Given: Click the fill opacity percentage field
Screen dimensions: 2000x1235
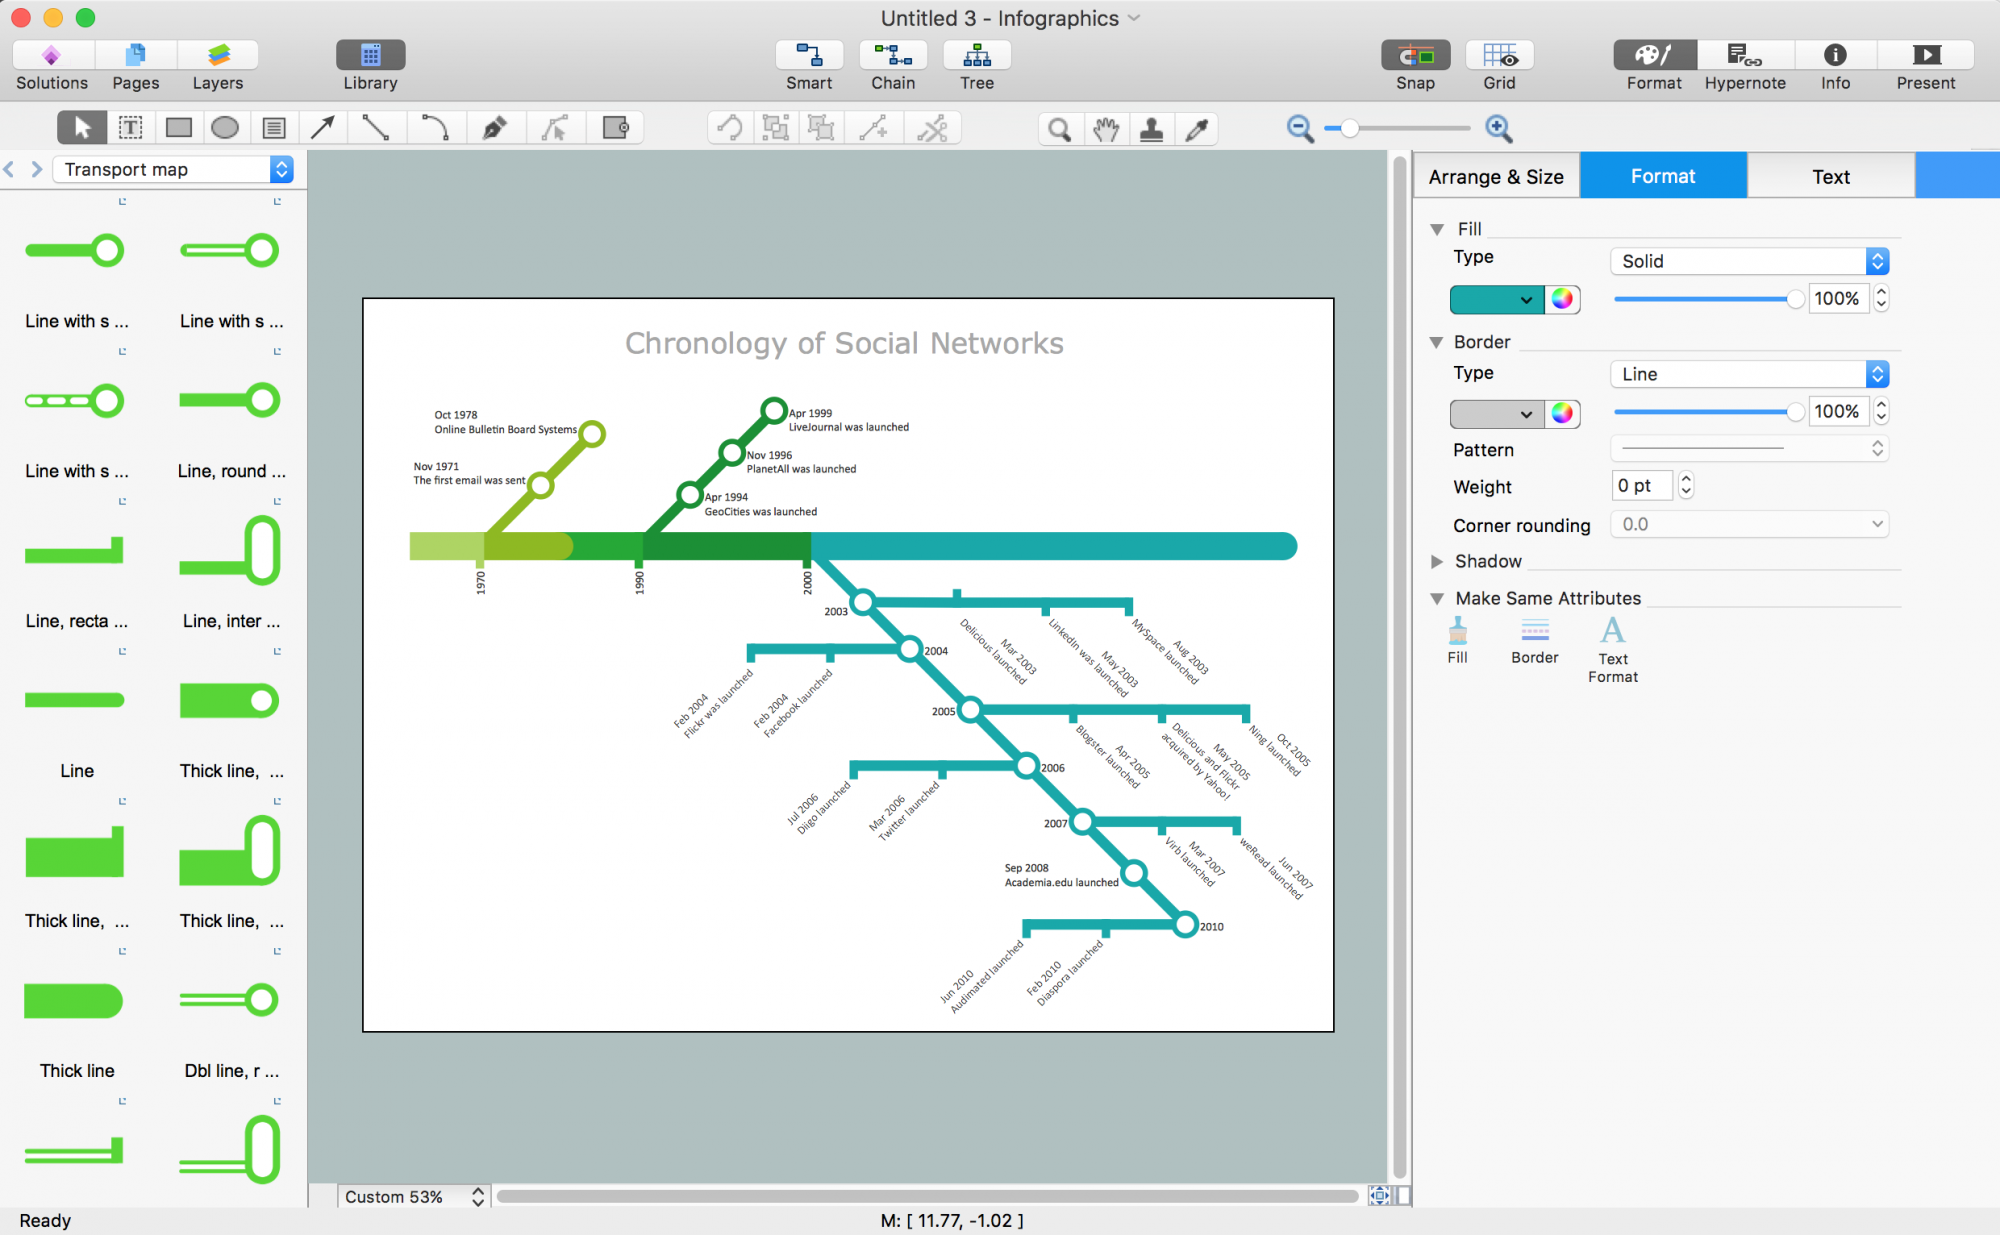Looking at the screenshot, I should click(x=1838, y=299).
